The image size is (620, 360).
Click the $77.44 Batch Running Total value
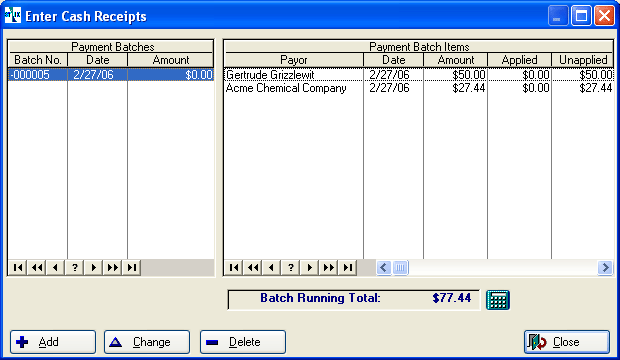point(452,298)
